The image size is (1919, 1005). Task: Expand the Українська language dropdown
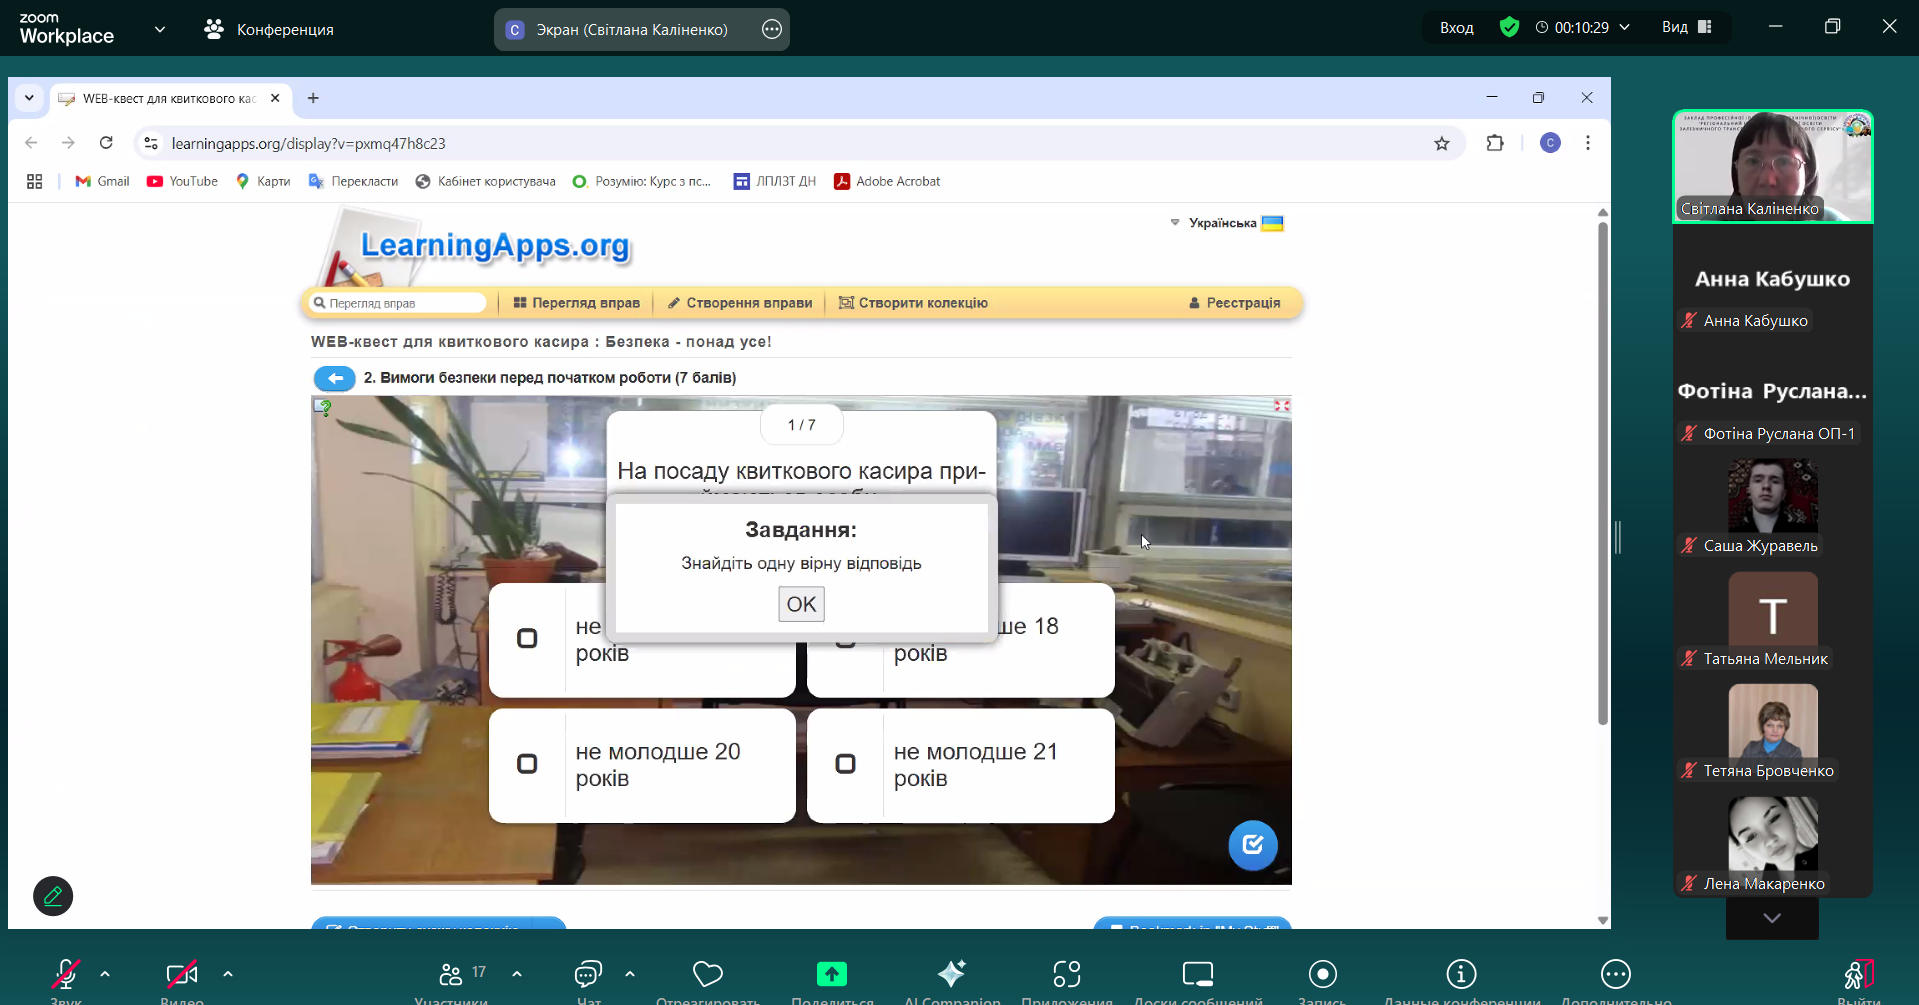pyautogui.click(x=1226, y=223)
